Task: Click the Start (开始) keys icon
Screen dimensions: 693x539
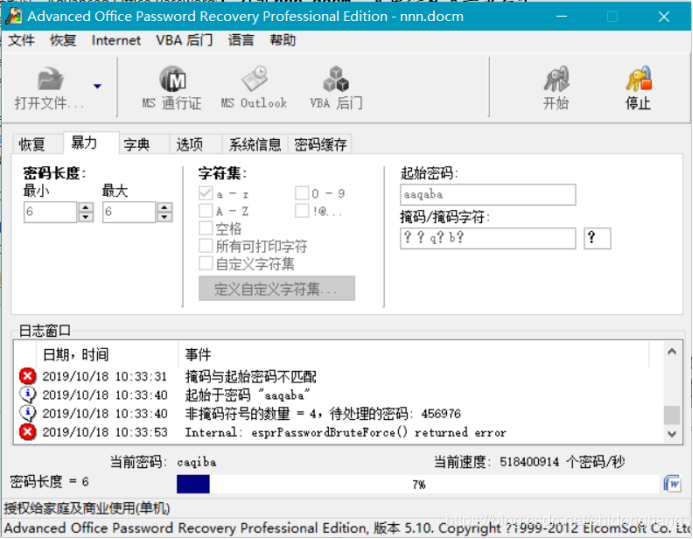Action: [x=556, y=80]
